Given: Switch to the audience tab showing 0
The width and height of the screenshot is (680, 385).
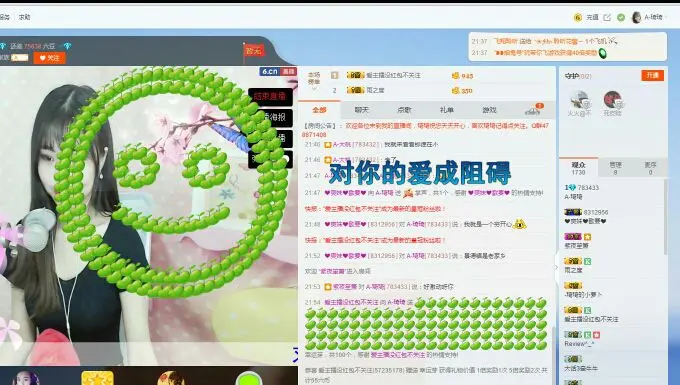Looking at the screenshot, I should click(x=650, y=168).
